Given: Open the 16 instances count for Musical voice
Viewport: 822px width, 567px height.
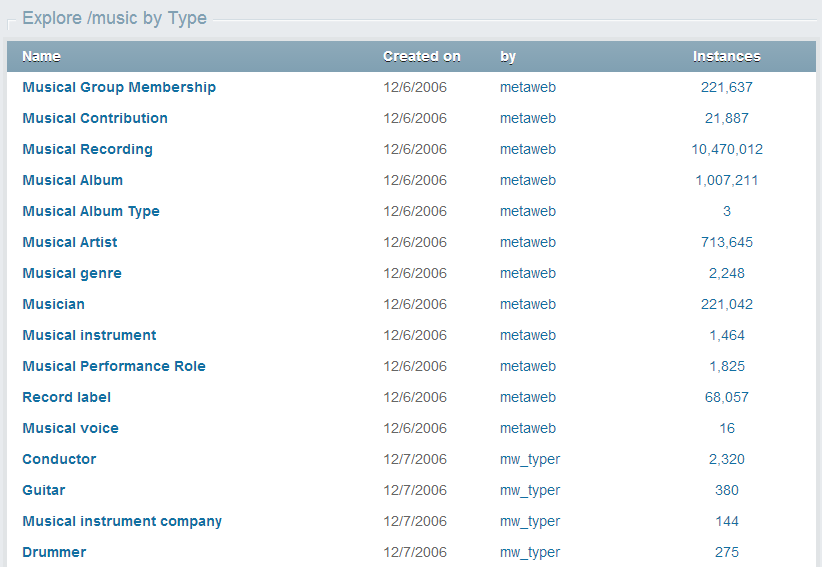Looking at the screenshot, I should pyautogui.click(x=727, y=428).
